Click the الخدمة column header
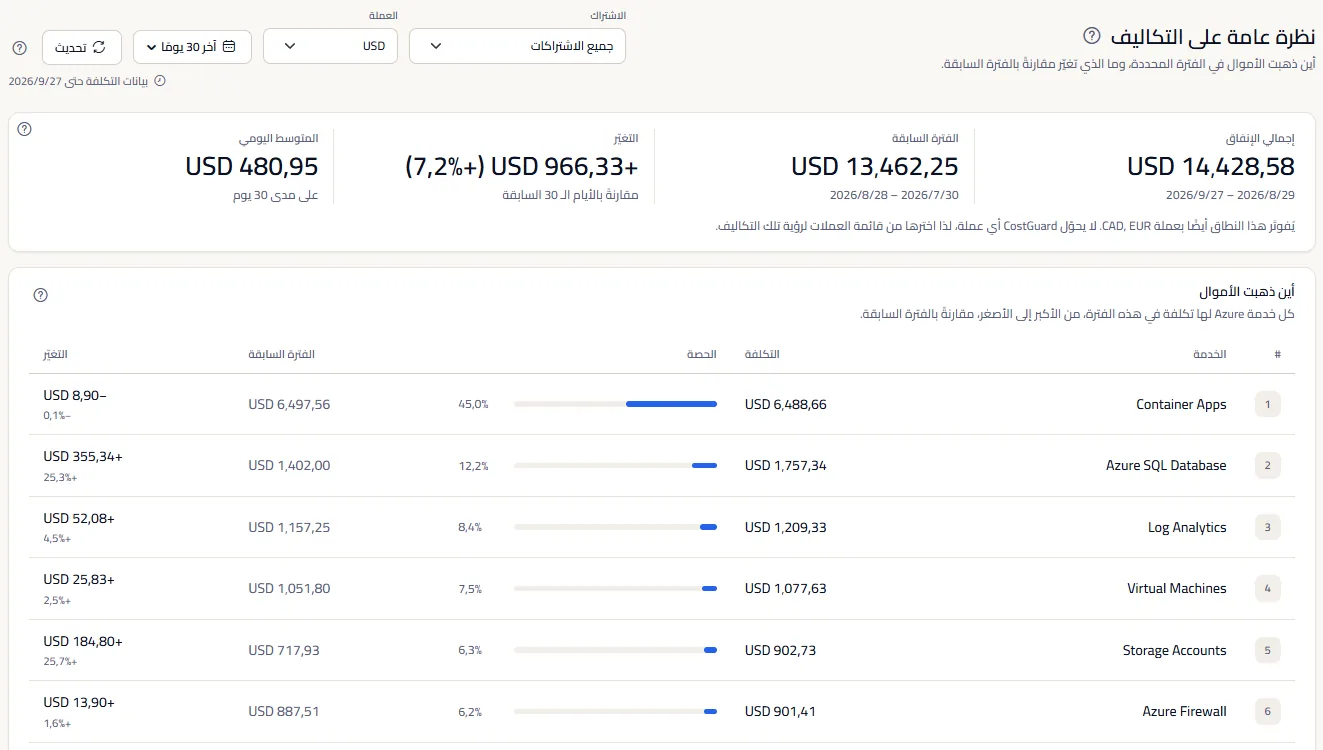This screenshot has width=1323, height=750. point(1210,355)
